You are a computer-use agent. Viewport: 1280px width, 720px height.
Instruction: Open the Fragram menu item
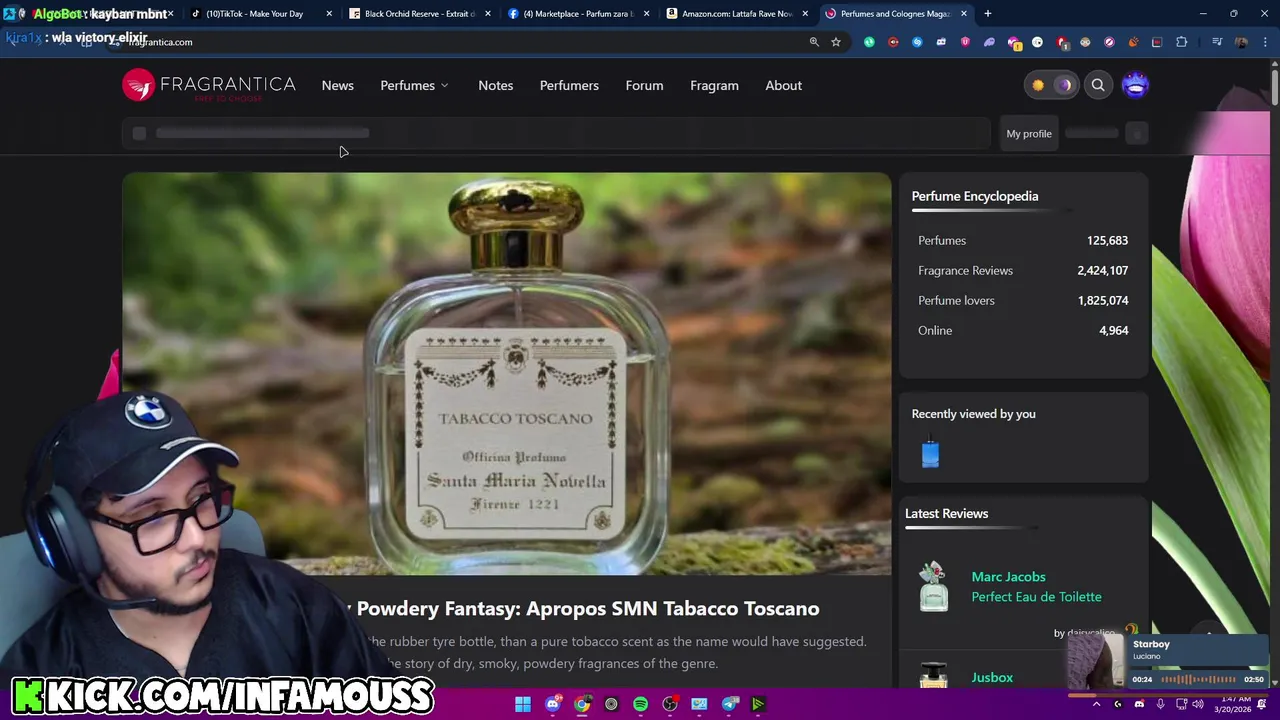[x=714, y=85]
